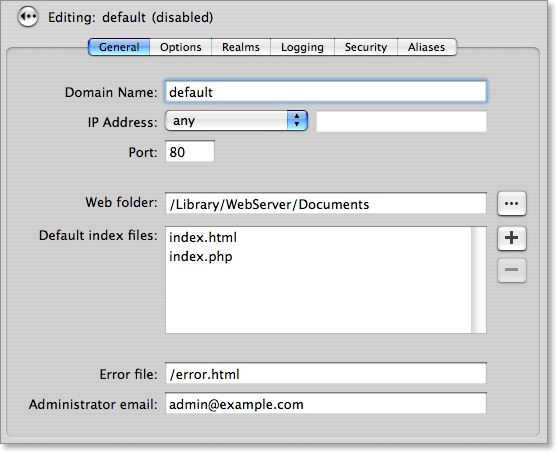Click the back arrow next to Editing
This screenshot has width=556, height=452.
[x=28, y=16]
